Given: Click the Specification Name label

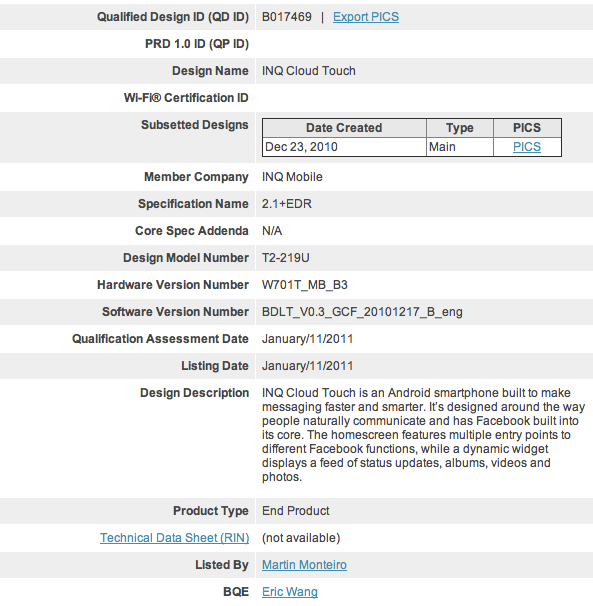Looking at the screenshot, I should pos(193,204).
